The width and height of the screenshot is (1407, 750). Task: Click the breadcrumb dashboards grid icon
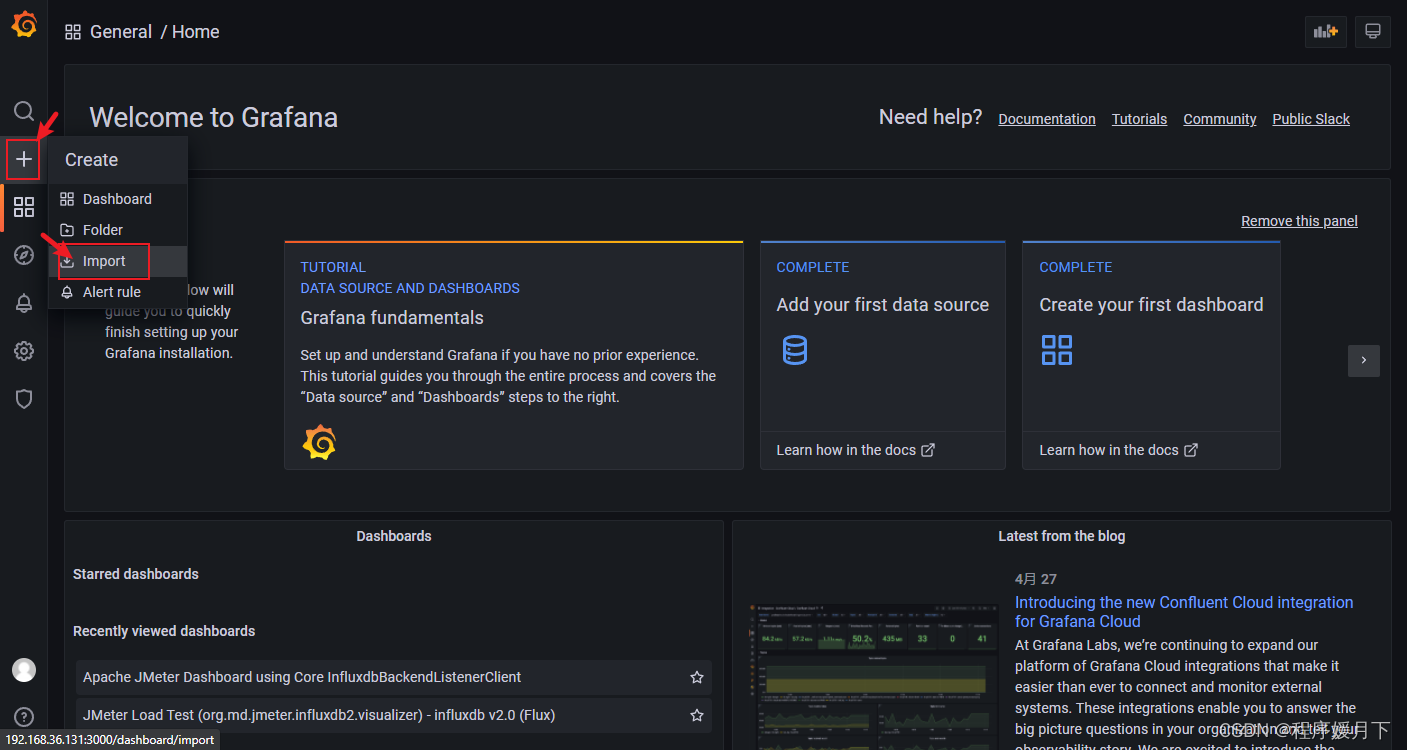pos(73,32)
